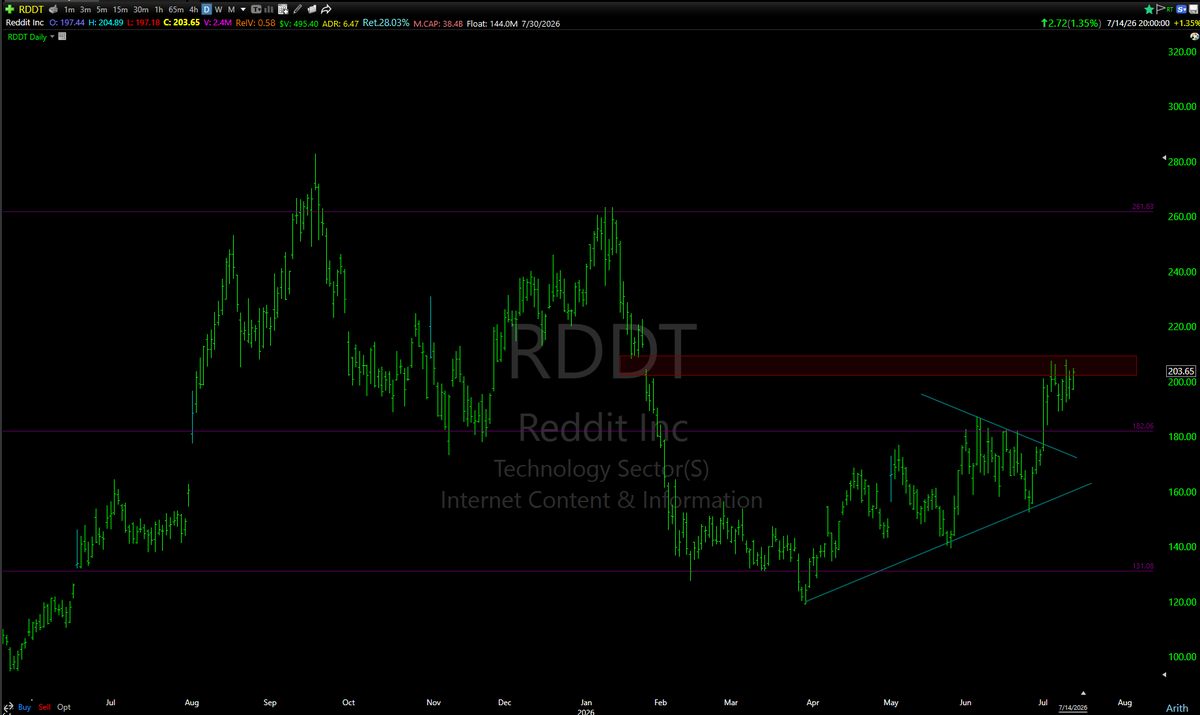Click the green star favorite icon
Image resolution: width=1200 pixels, height=715 pixels.
pos(1149,9)
